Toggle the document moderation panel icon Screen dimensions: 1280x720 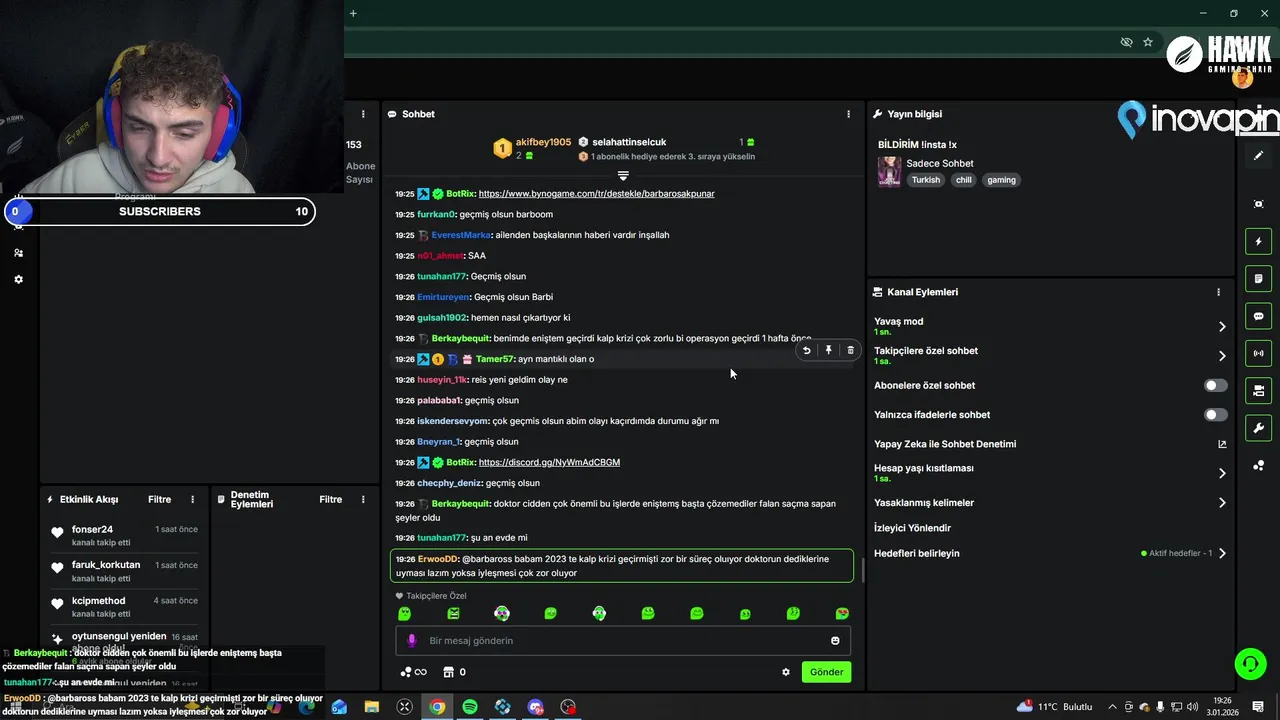pyautogui.click(x=1258, y=278)
